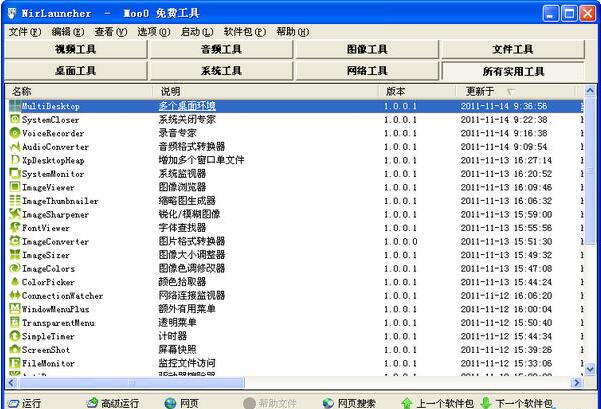Switch to the 视频工具 tab
Viewport: 601px width, 409px height.
tap(75, 49)
